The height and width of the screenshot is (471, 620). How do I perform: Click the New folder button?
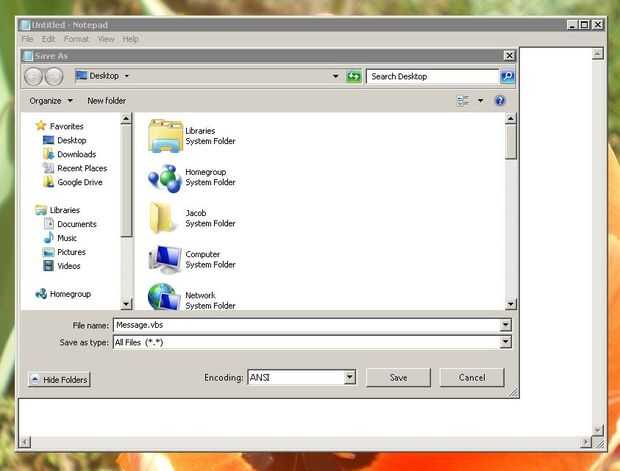coord(106,101)
